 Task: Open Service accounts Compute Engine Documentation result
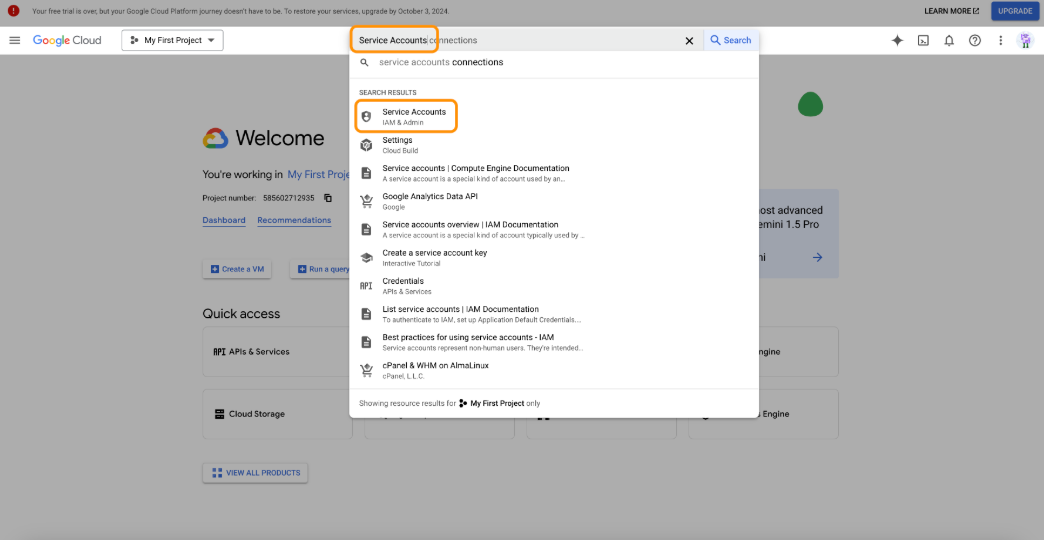(554, 173)
